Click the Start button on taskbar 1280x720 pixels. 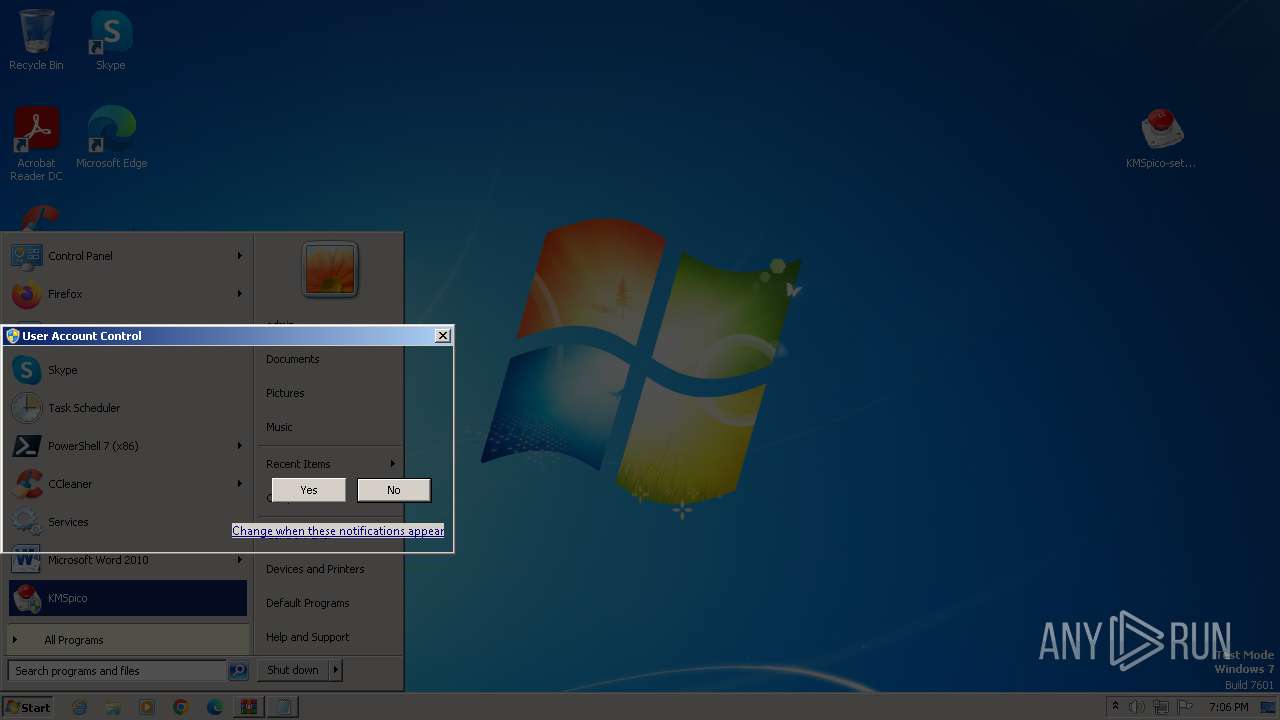pos(28,707)
